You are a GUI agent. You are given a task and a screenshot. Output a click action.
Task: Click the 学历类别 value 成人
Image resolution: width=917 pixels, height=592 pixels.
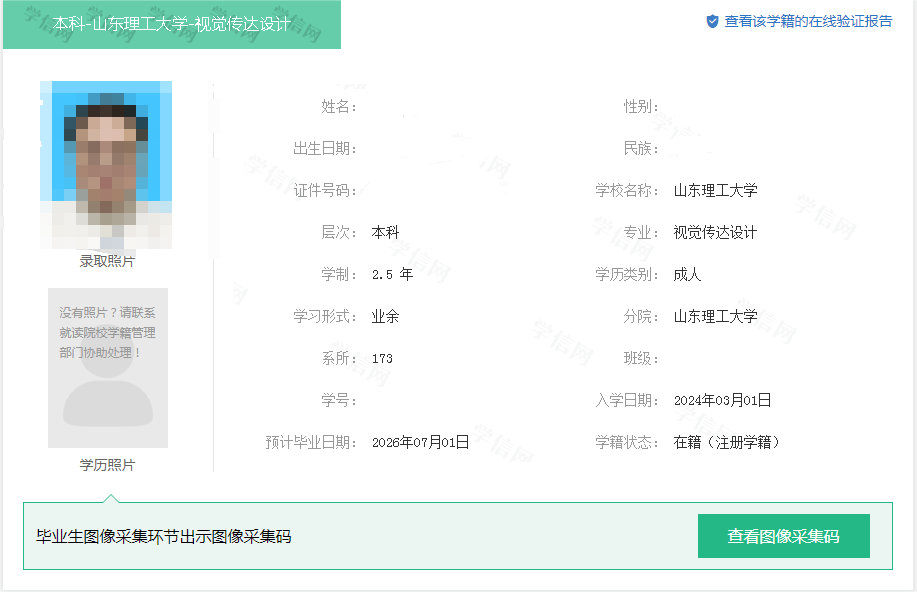point(687,274)
